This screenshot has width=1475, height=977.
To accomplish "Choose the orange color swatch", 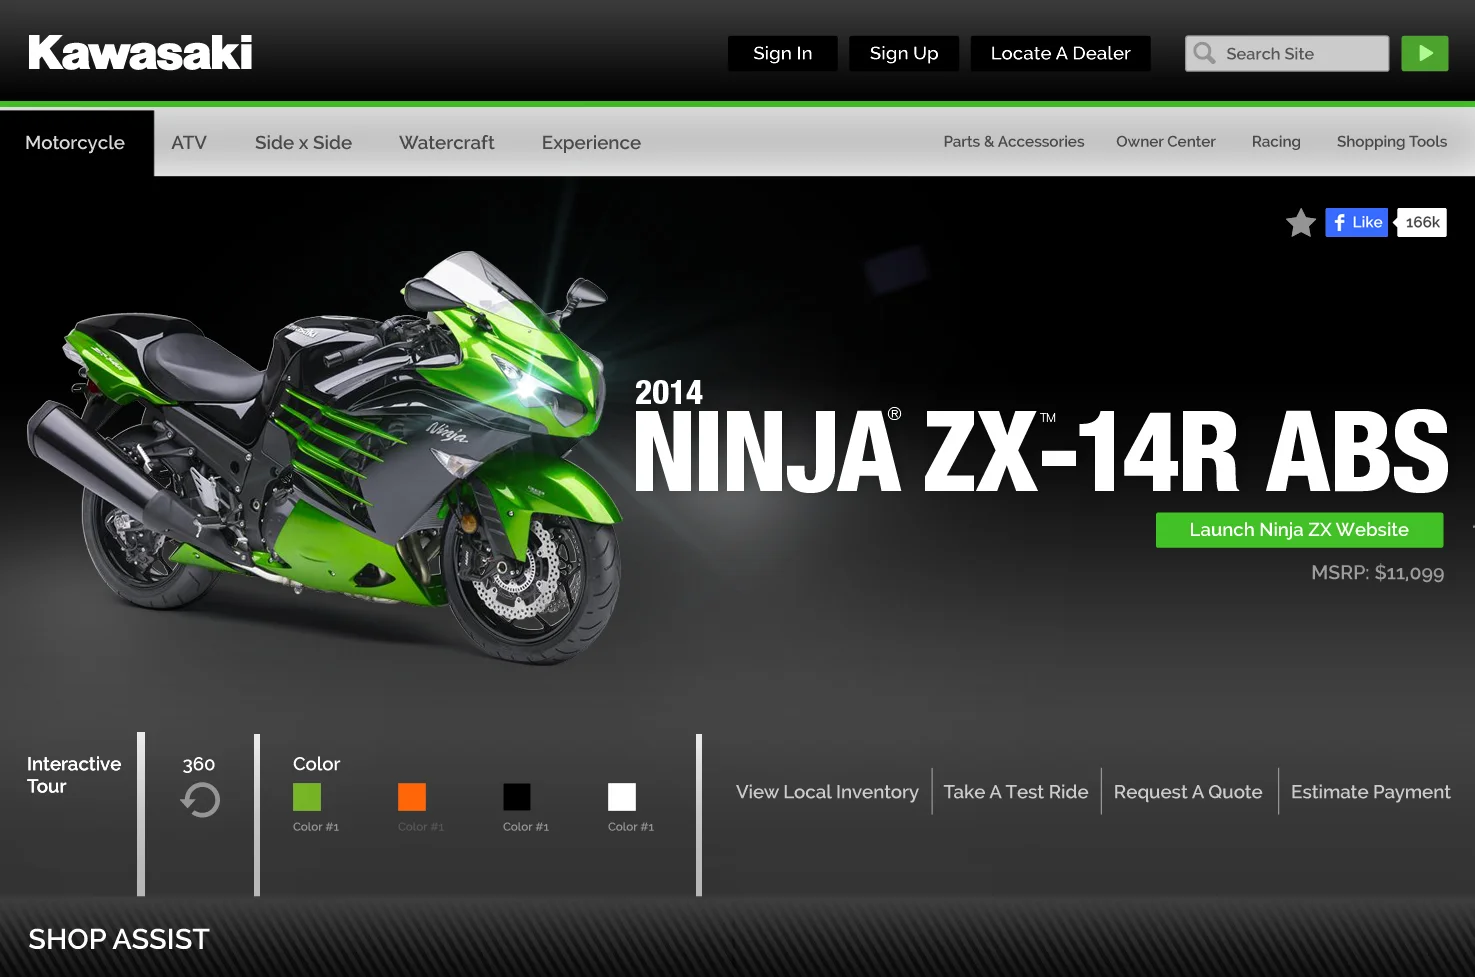I will tap(412, 797).
